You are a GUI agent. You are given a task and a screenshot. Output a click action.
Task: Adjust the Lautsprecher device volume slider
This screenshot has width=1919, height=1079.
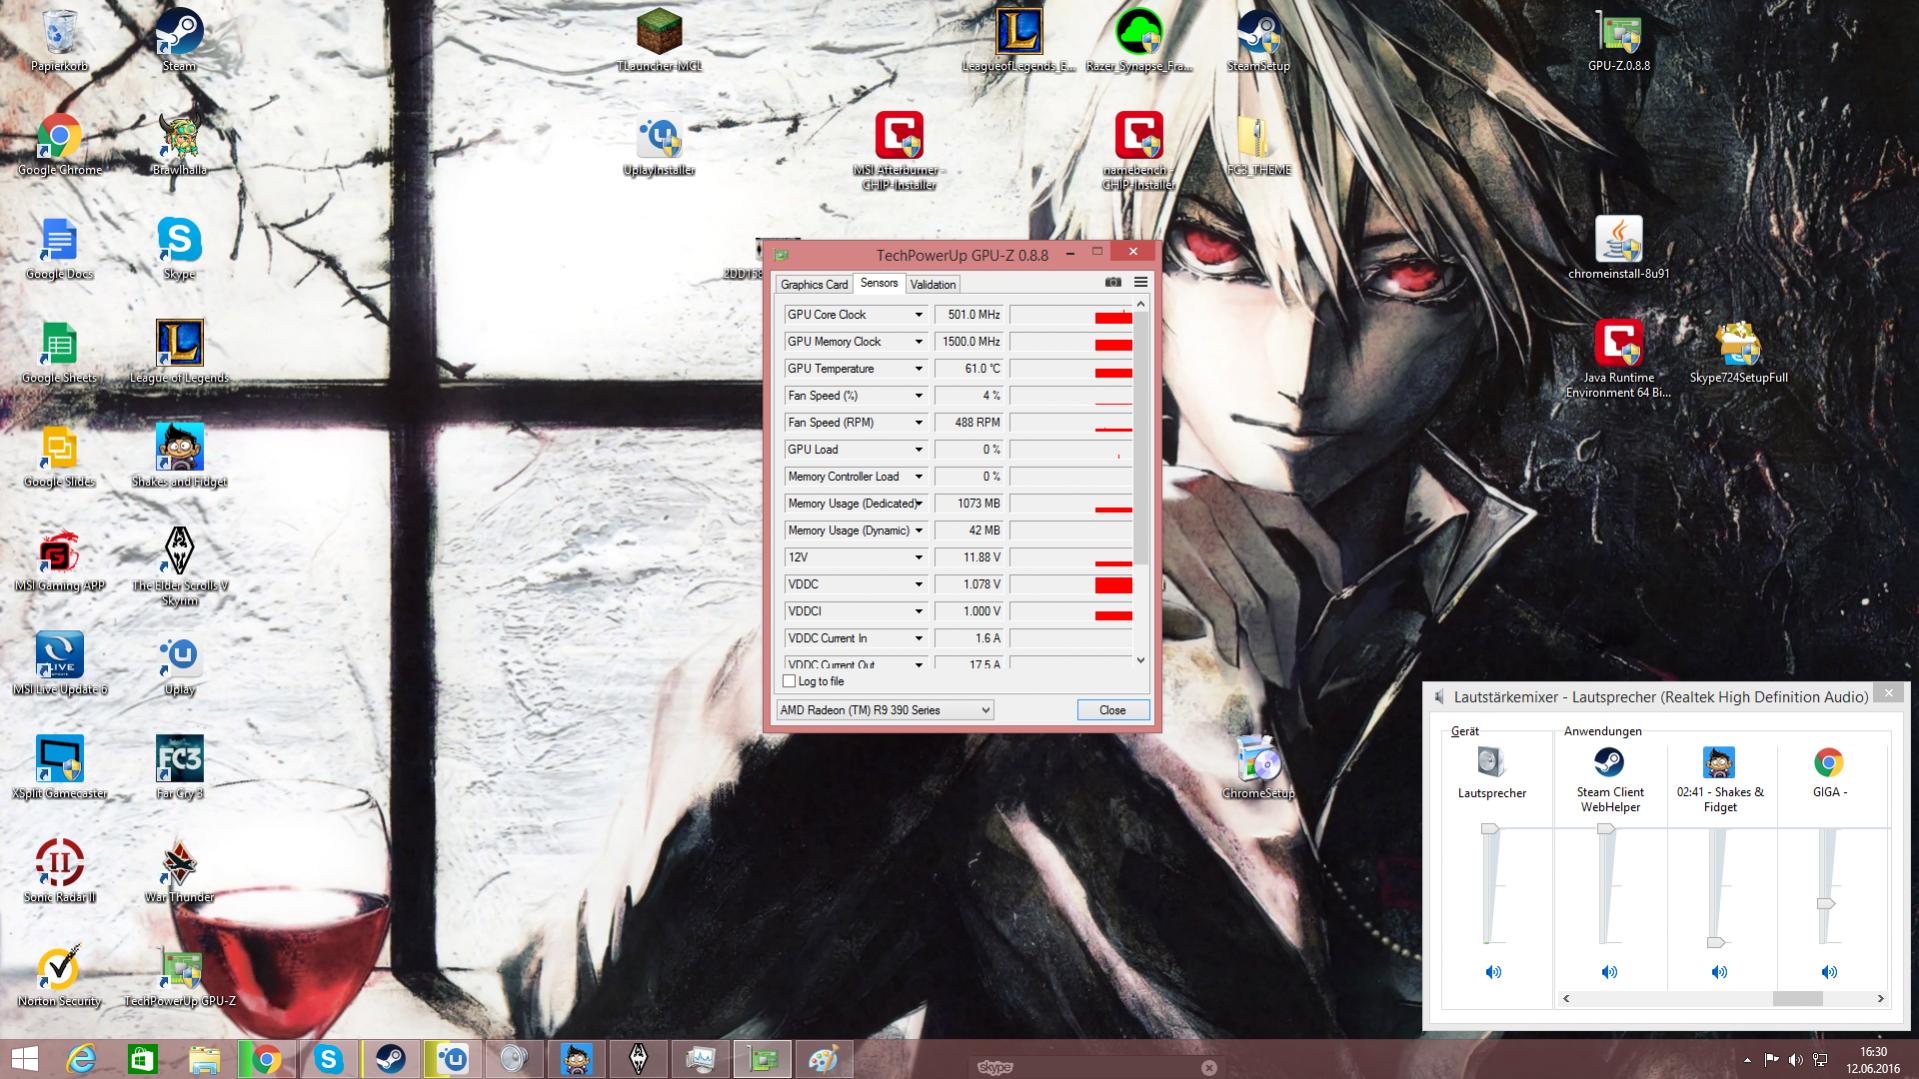coord(1490,829)
